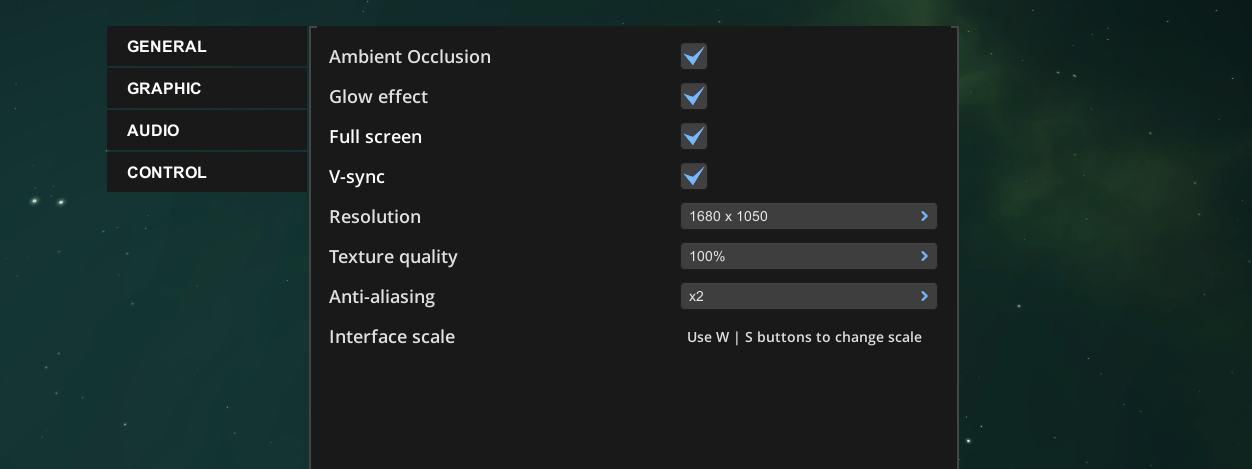Go to the AUDIO settings tab
1252x469 pixels.
pyautogui.click(x=153, y=131)
